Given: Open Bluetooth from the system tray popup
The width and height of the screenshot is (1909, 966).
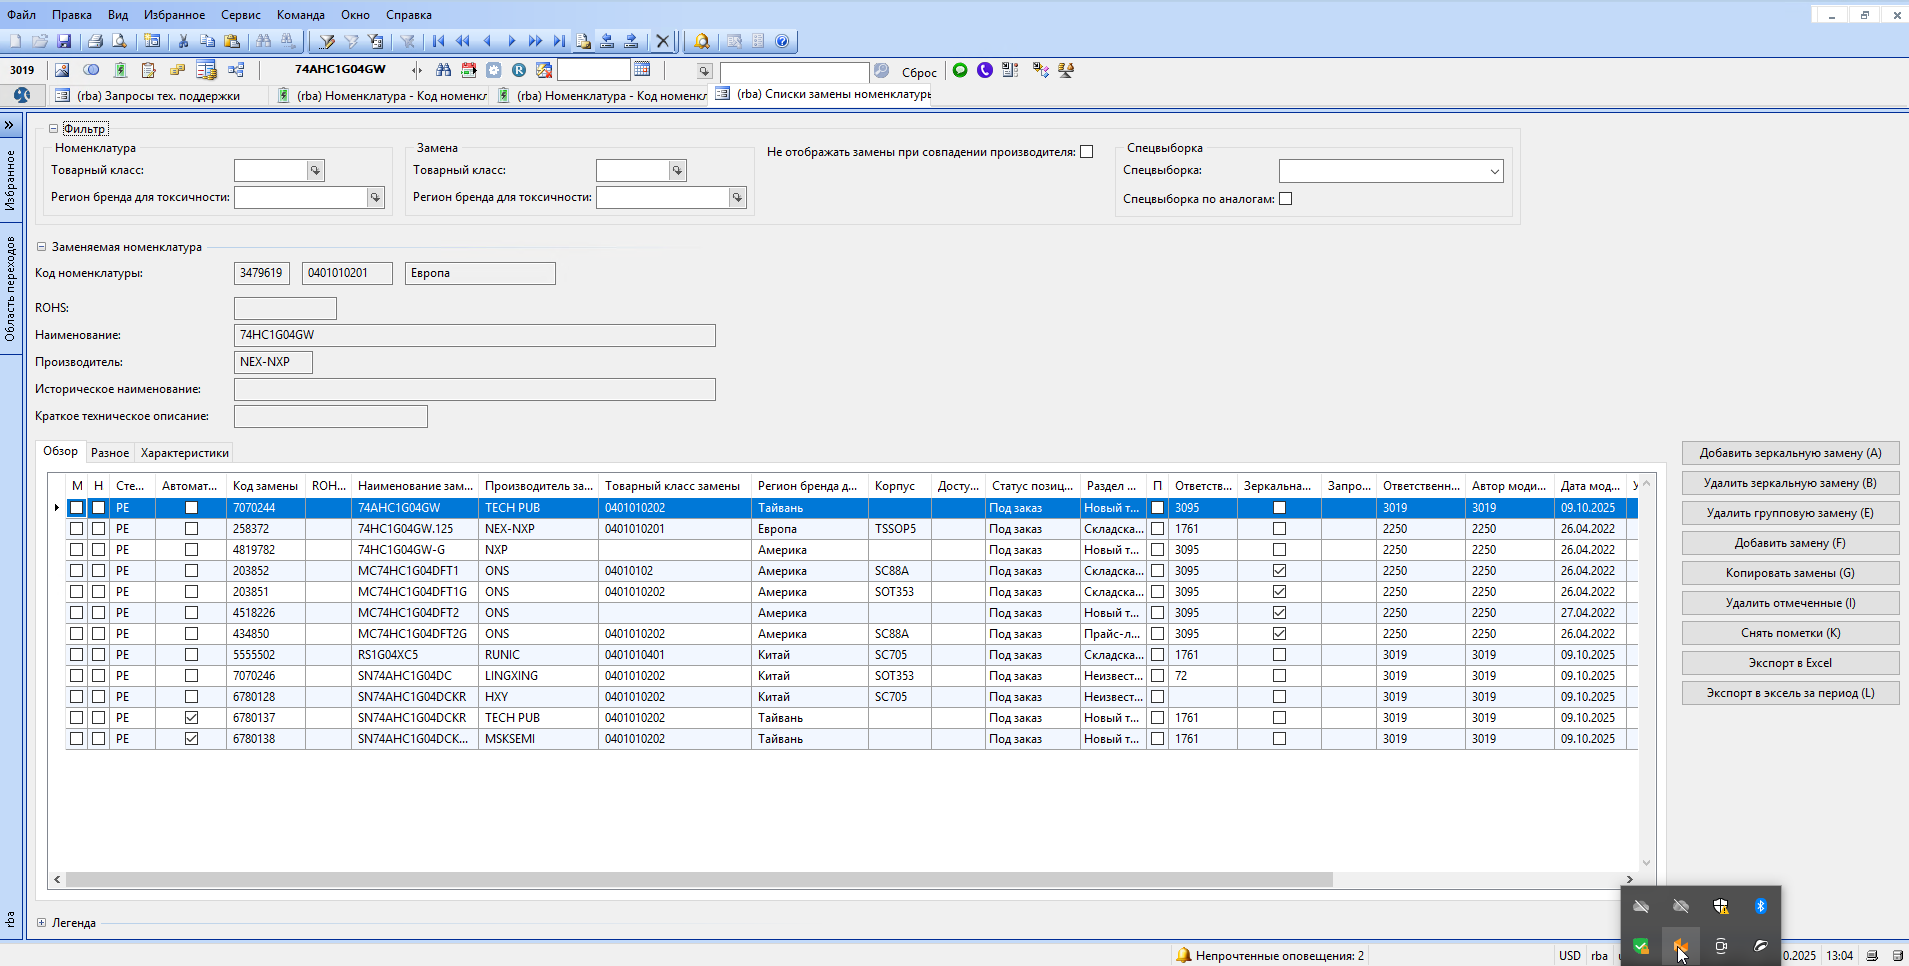Looking at the screenshot, I should (x=1760, y=906).
